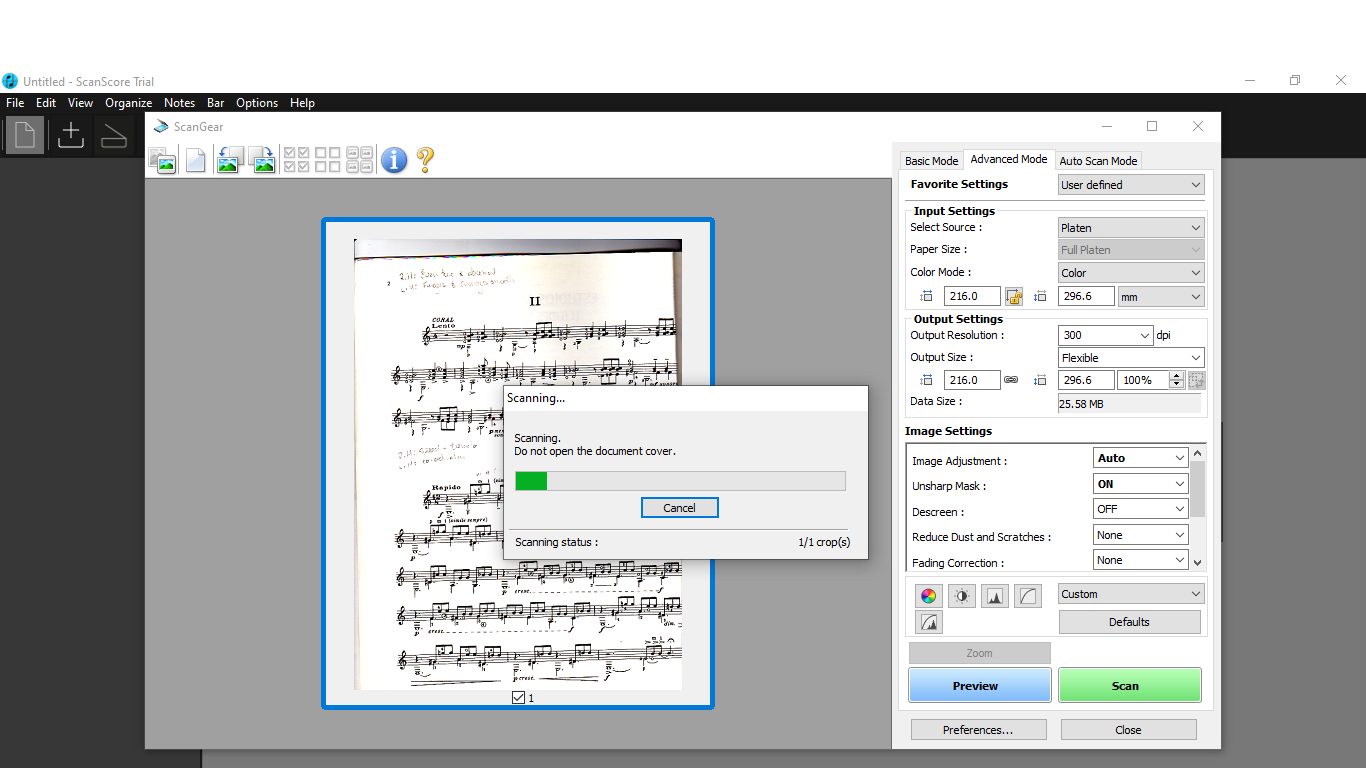Click the select all frames icon
Image resolution: width=1366 pixels, height=768 pixels.
tap(297, 160)
